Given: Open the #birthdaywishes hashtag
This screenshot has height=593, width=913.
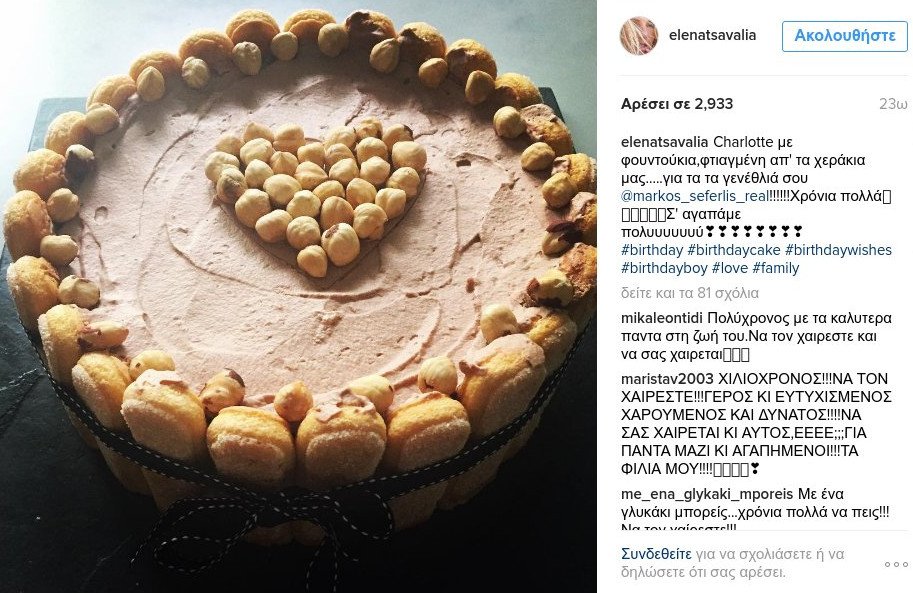Looking at the screenshot, I should (838, 250).
